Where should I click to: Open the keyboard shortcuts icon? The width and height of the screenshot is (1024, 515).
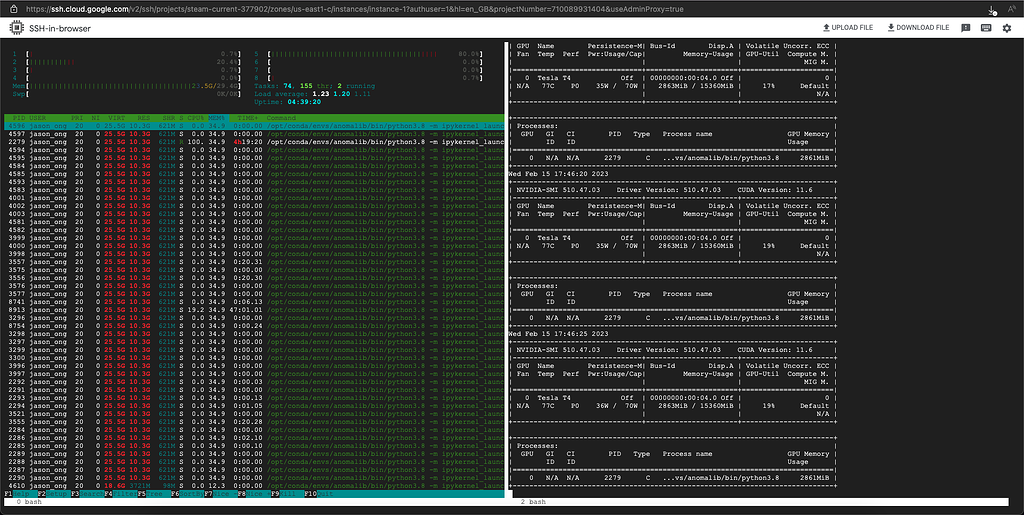tap(986, 28)
